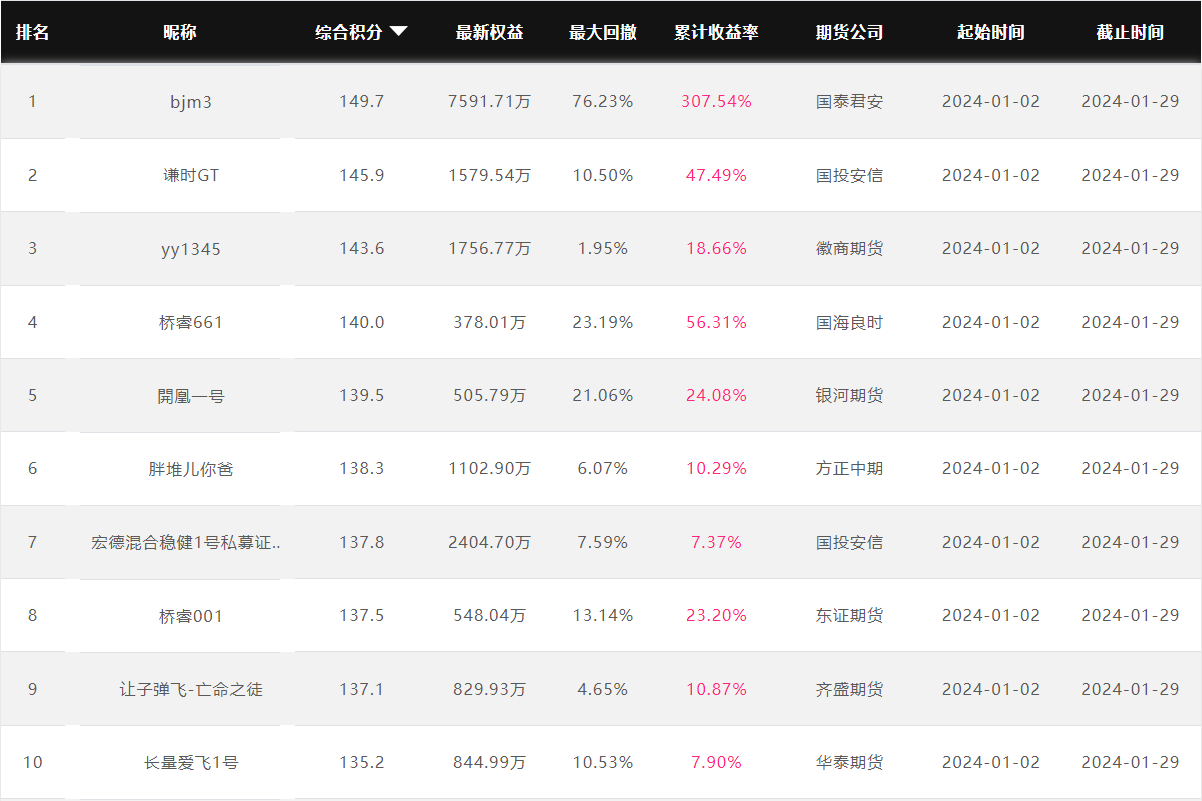Screen dimensions: 1202x801
Task: Click the rank number 1 cell
Action: tap(33, 102)
